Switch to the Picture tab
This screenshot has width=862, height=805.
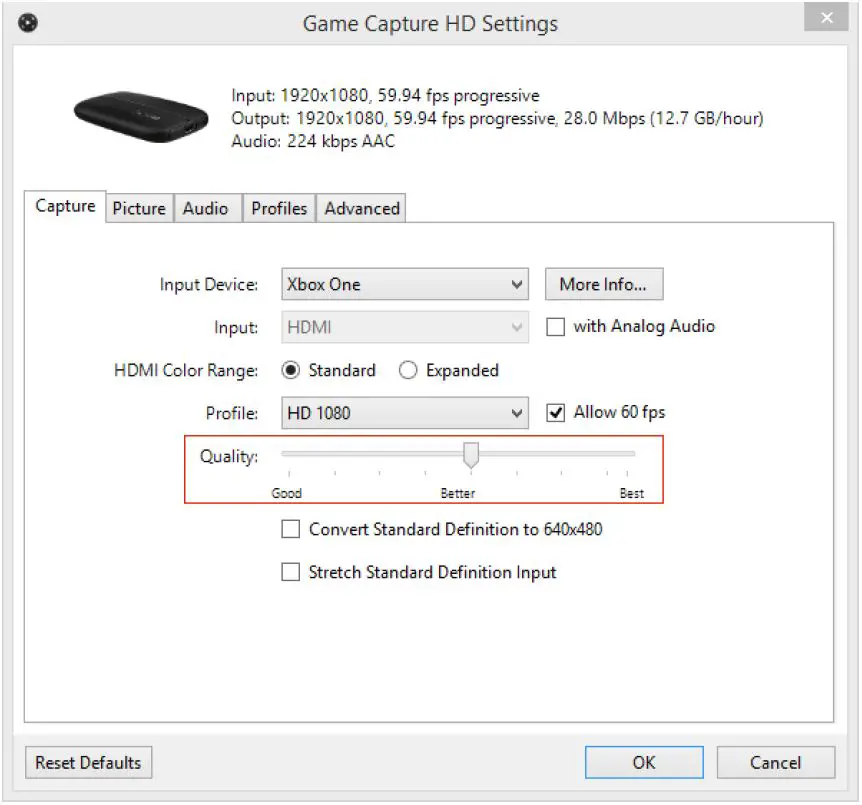[139, 208]
